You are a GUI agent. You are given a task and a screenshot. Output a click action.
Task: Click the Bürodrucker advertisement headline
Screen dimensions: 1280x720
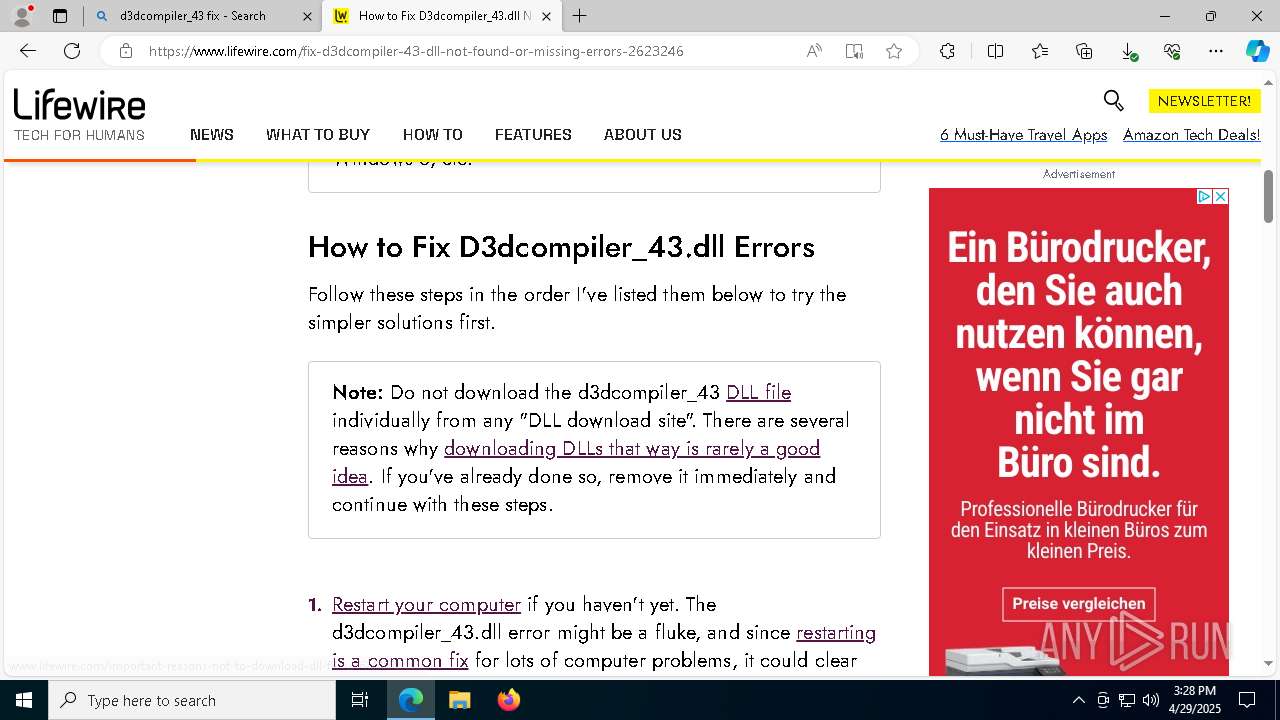tap(1079, 355)
